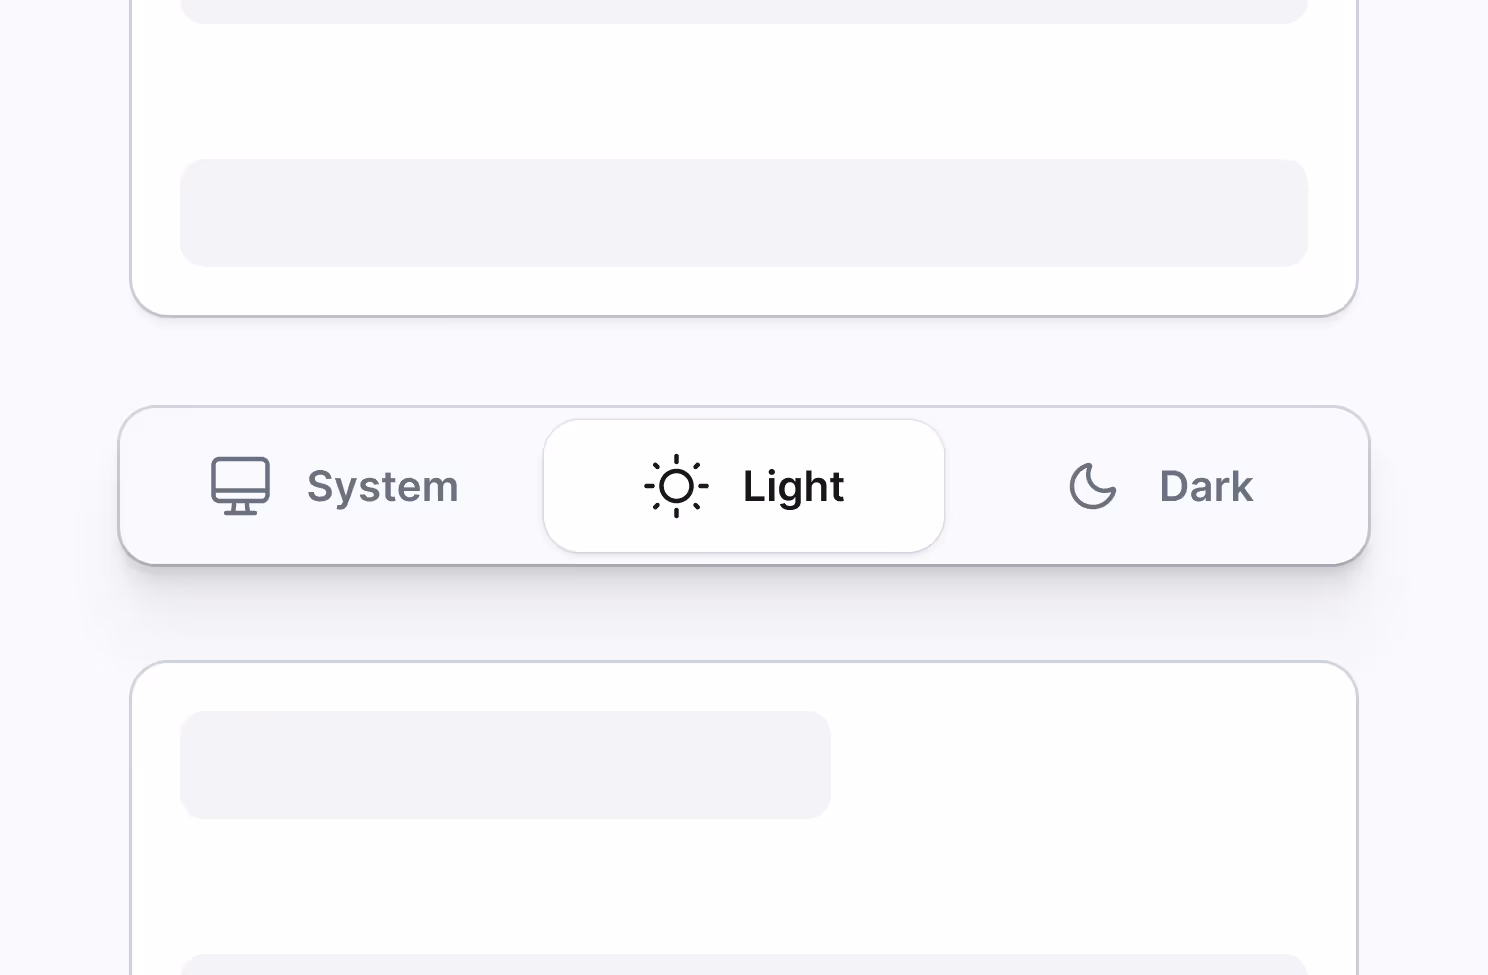The width and height of the screenshot is (1488, 975).
Task: Click the short gray placeholder in lower card
Action: coord(505,765)
